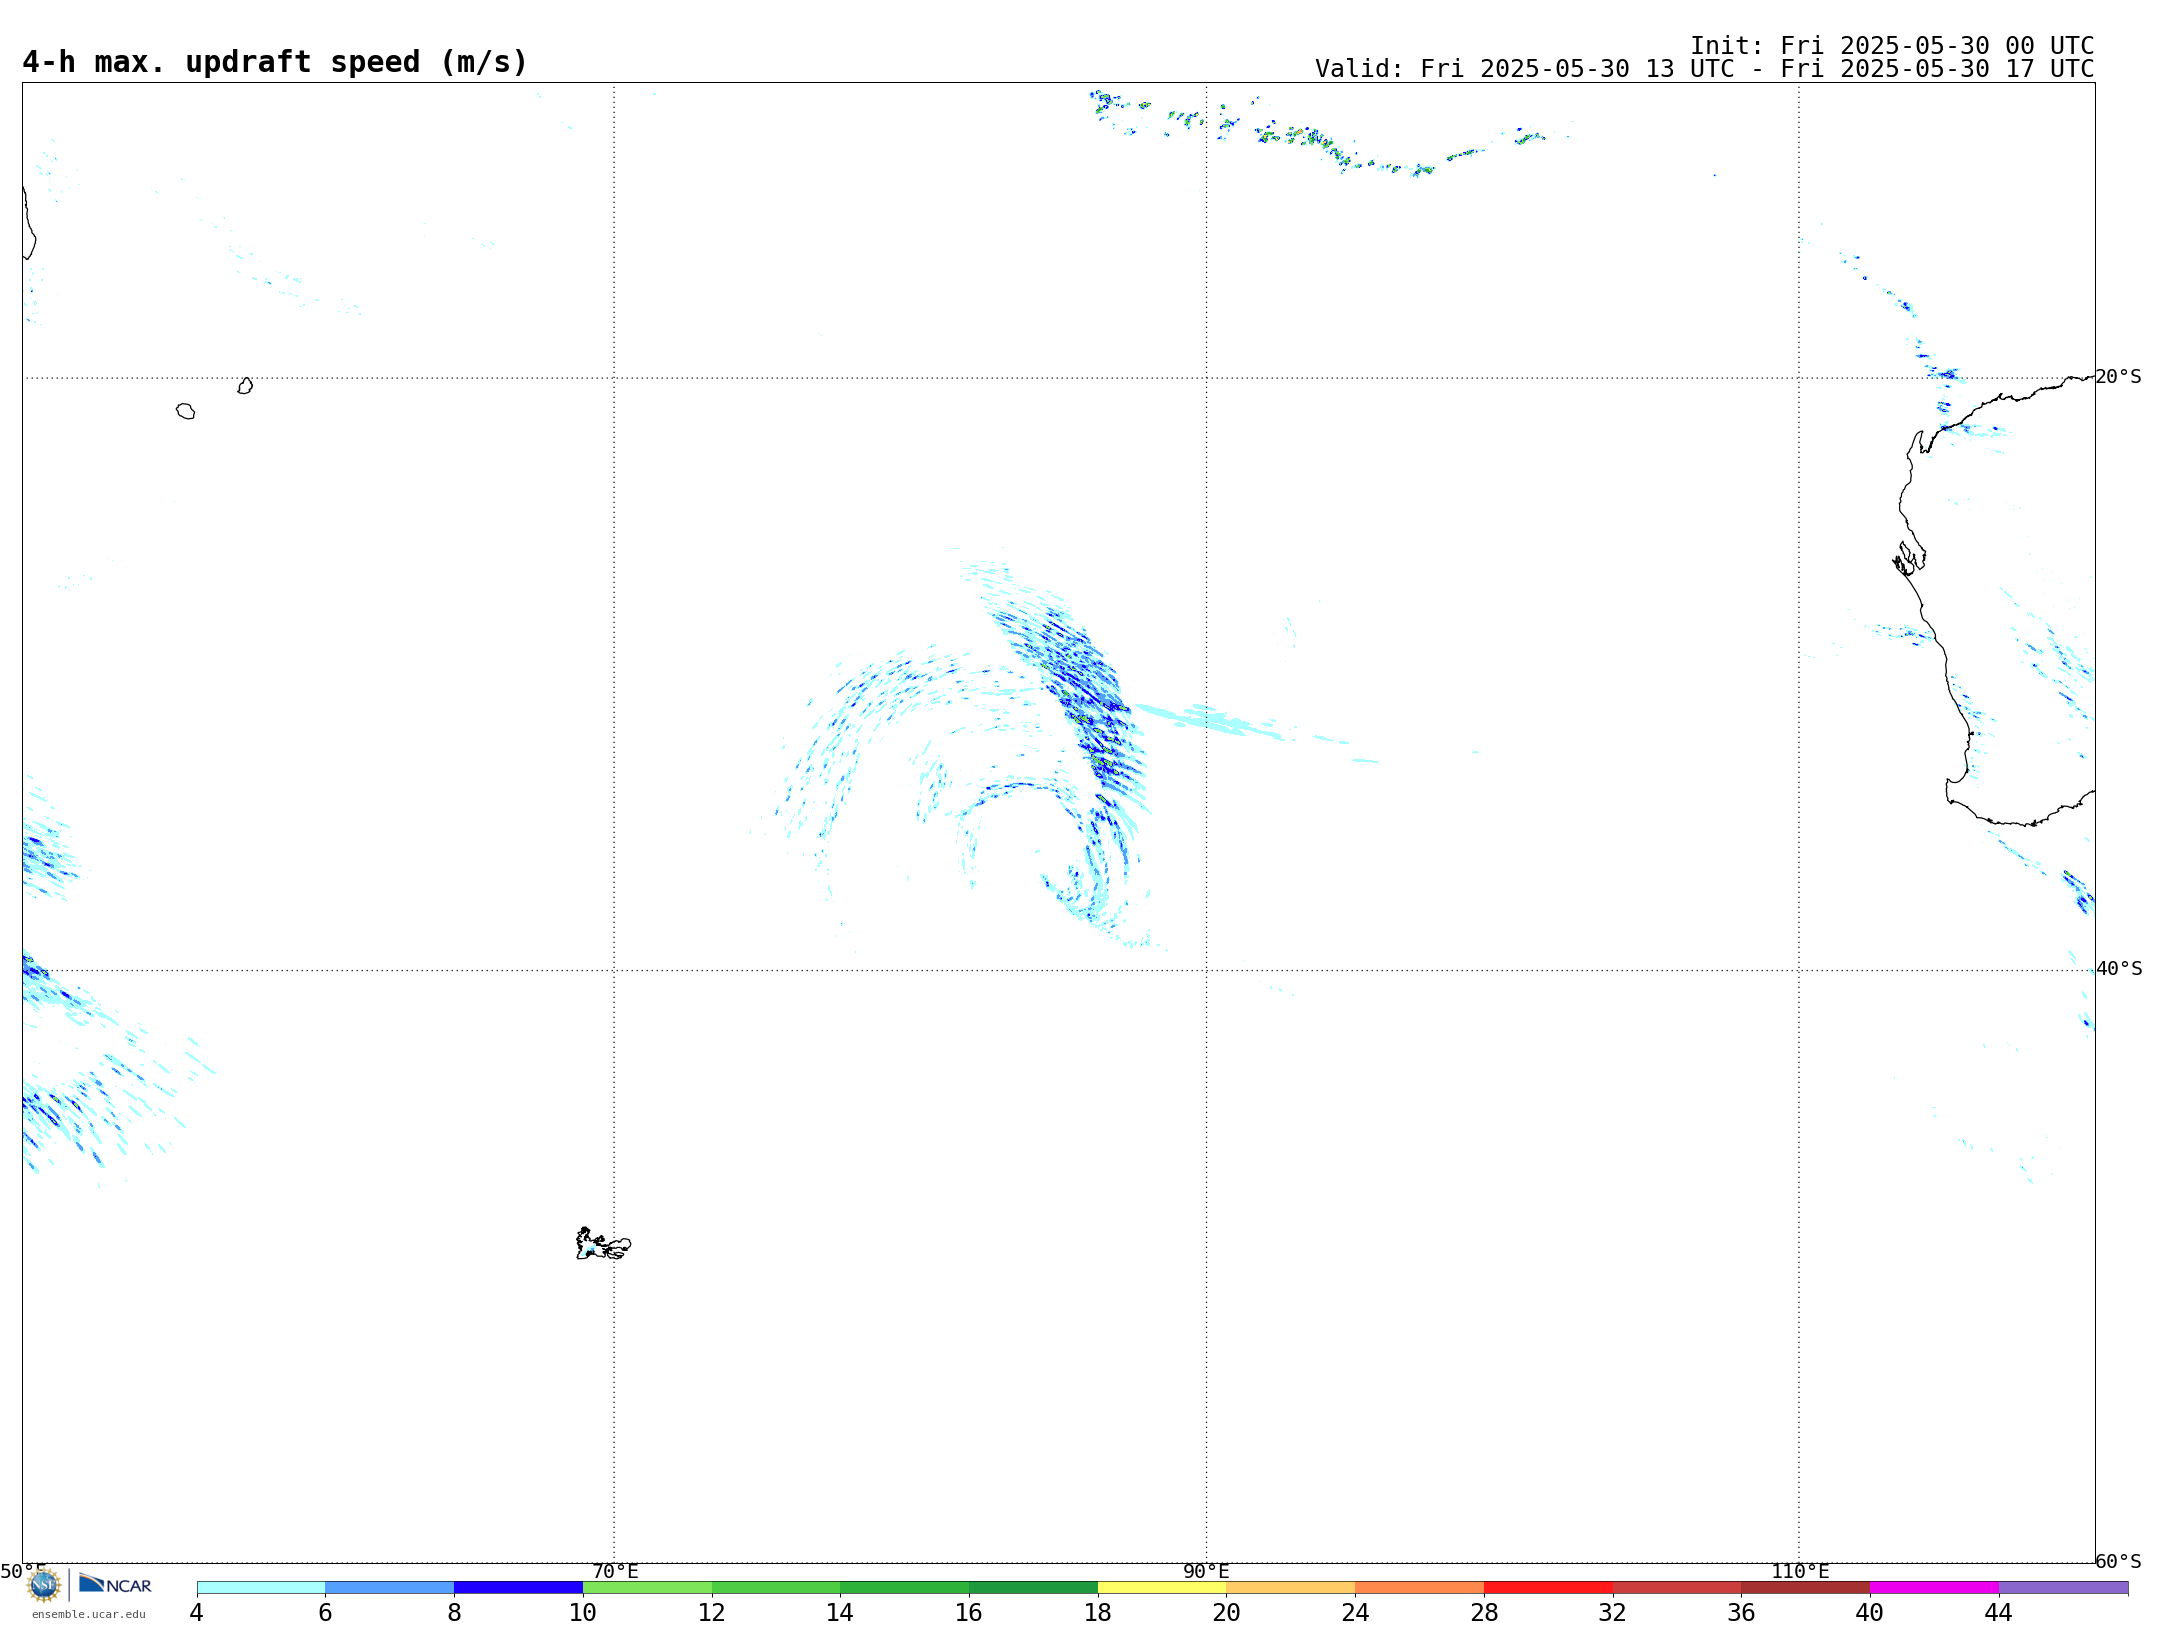
Task: Click the light cyan 4-6 colorbar segment
Action: (x=261, y=1588)
